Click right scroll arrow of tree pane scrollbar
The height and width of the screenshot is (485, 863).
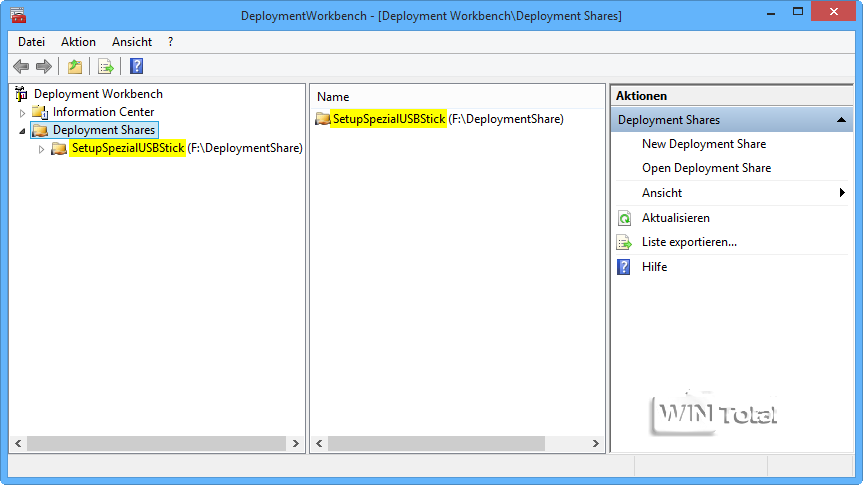(x=296, y=443)
